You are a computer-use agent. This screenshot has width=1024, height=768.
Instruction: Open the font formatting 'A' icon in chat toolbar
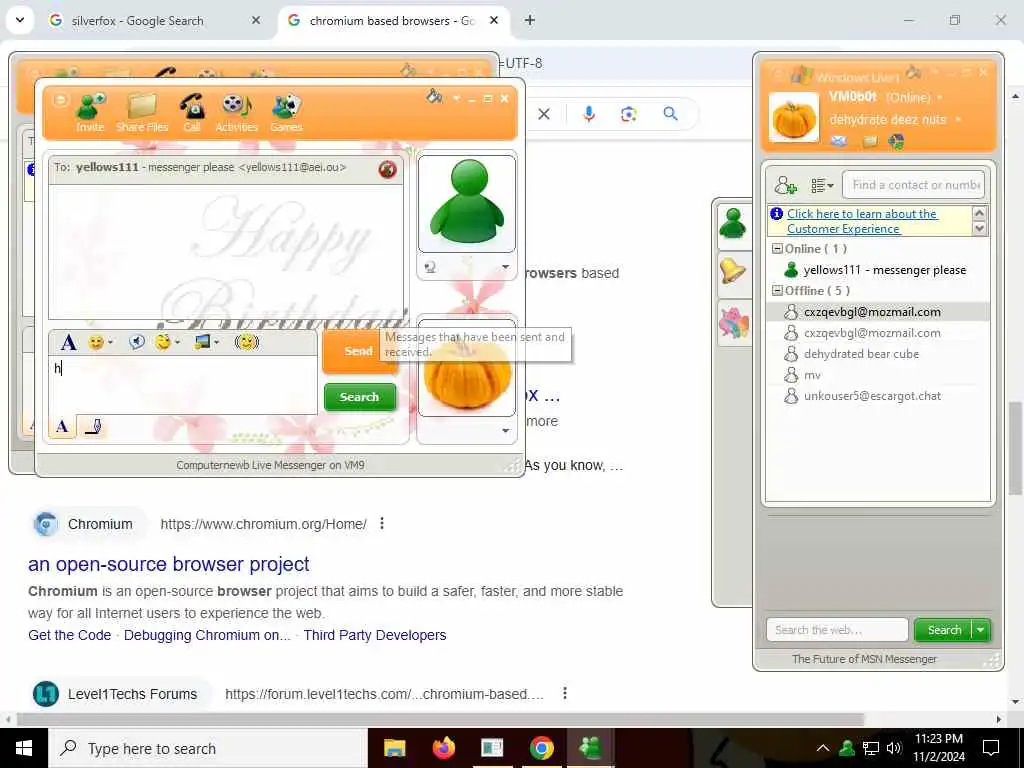68,342
